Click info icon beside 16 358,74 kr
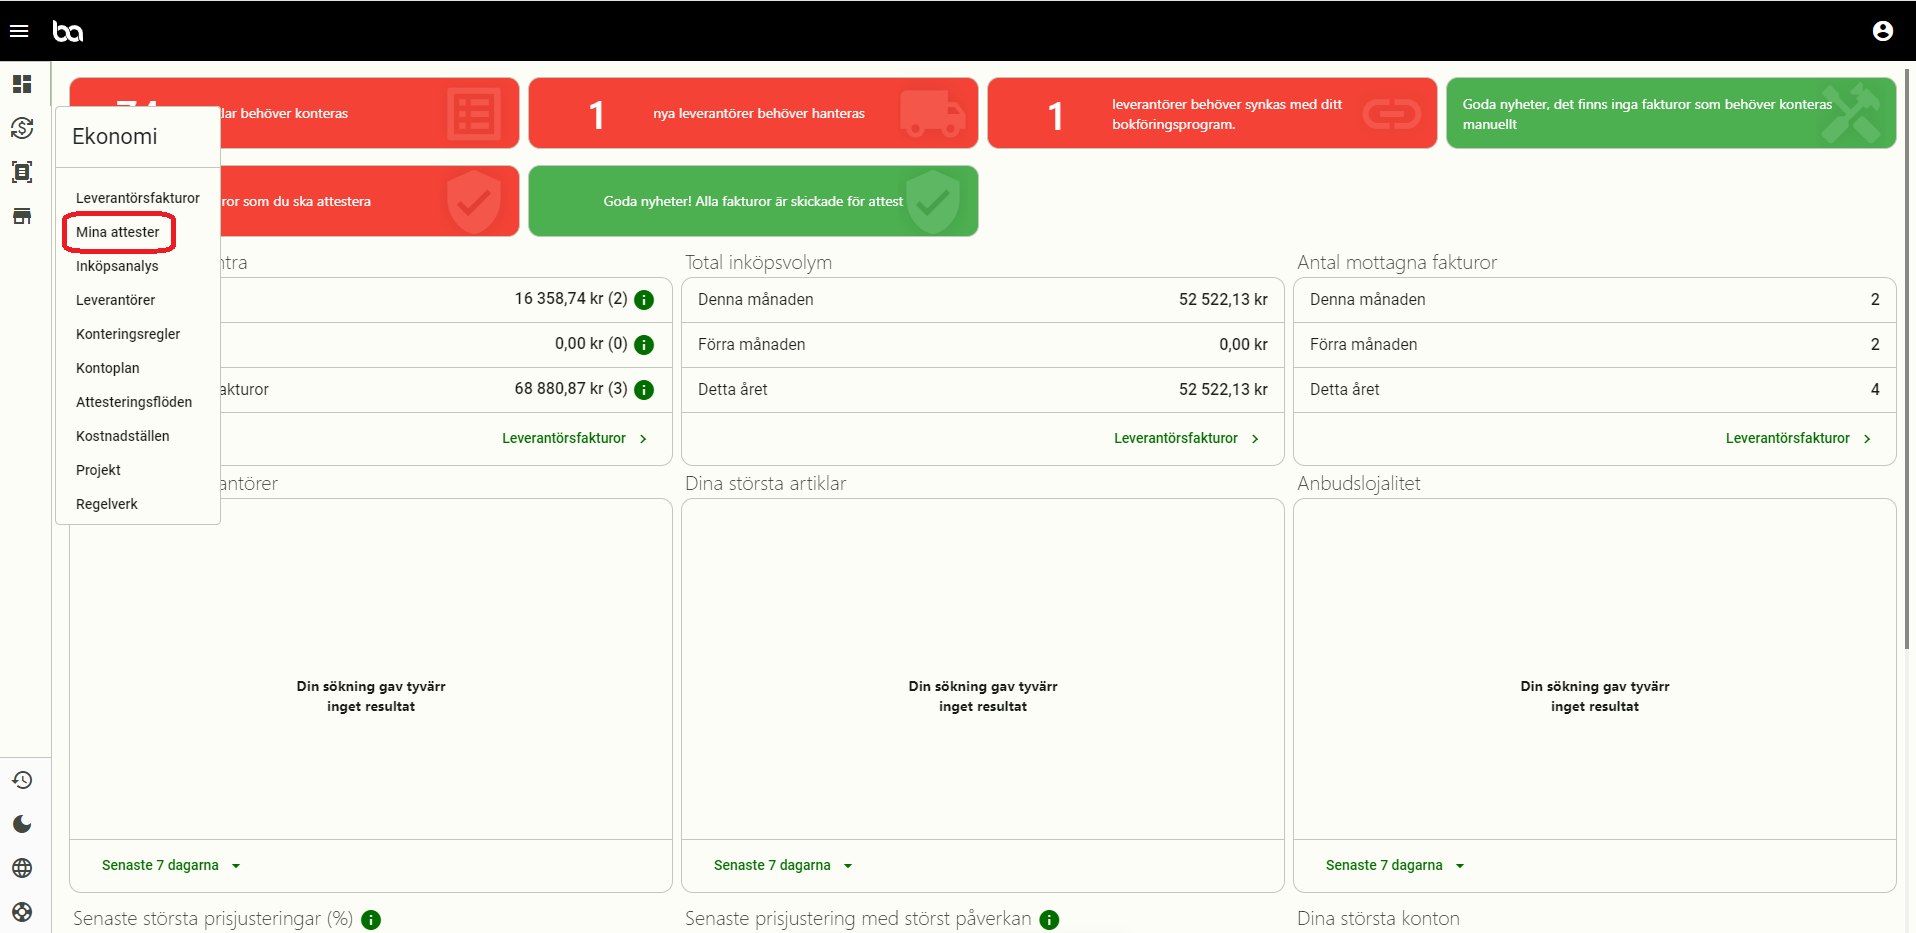The width and height of the screenshot is (1916, 933). [x=644, y=300]
